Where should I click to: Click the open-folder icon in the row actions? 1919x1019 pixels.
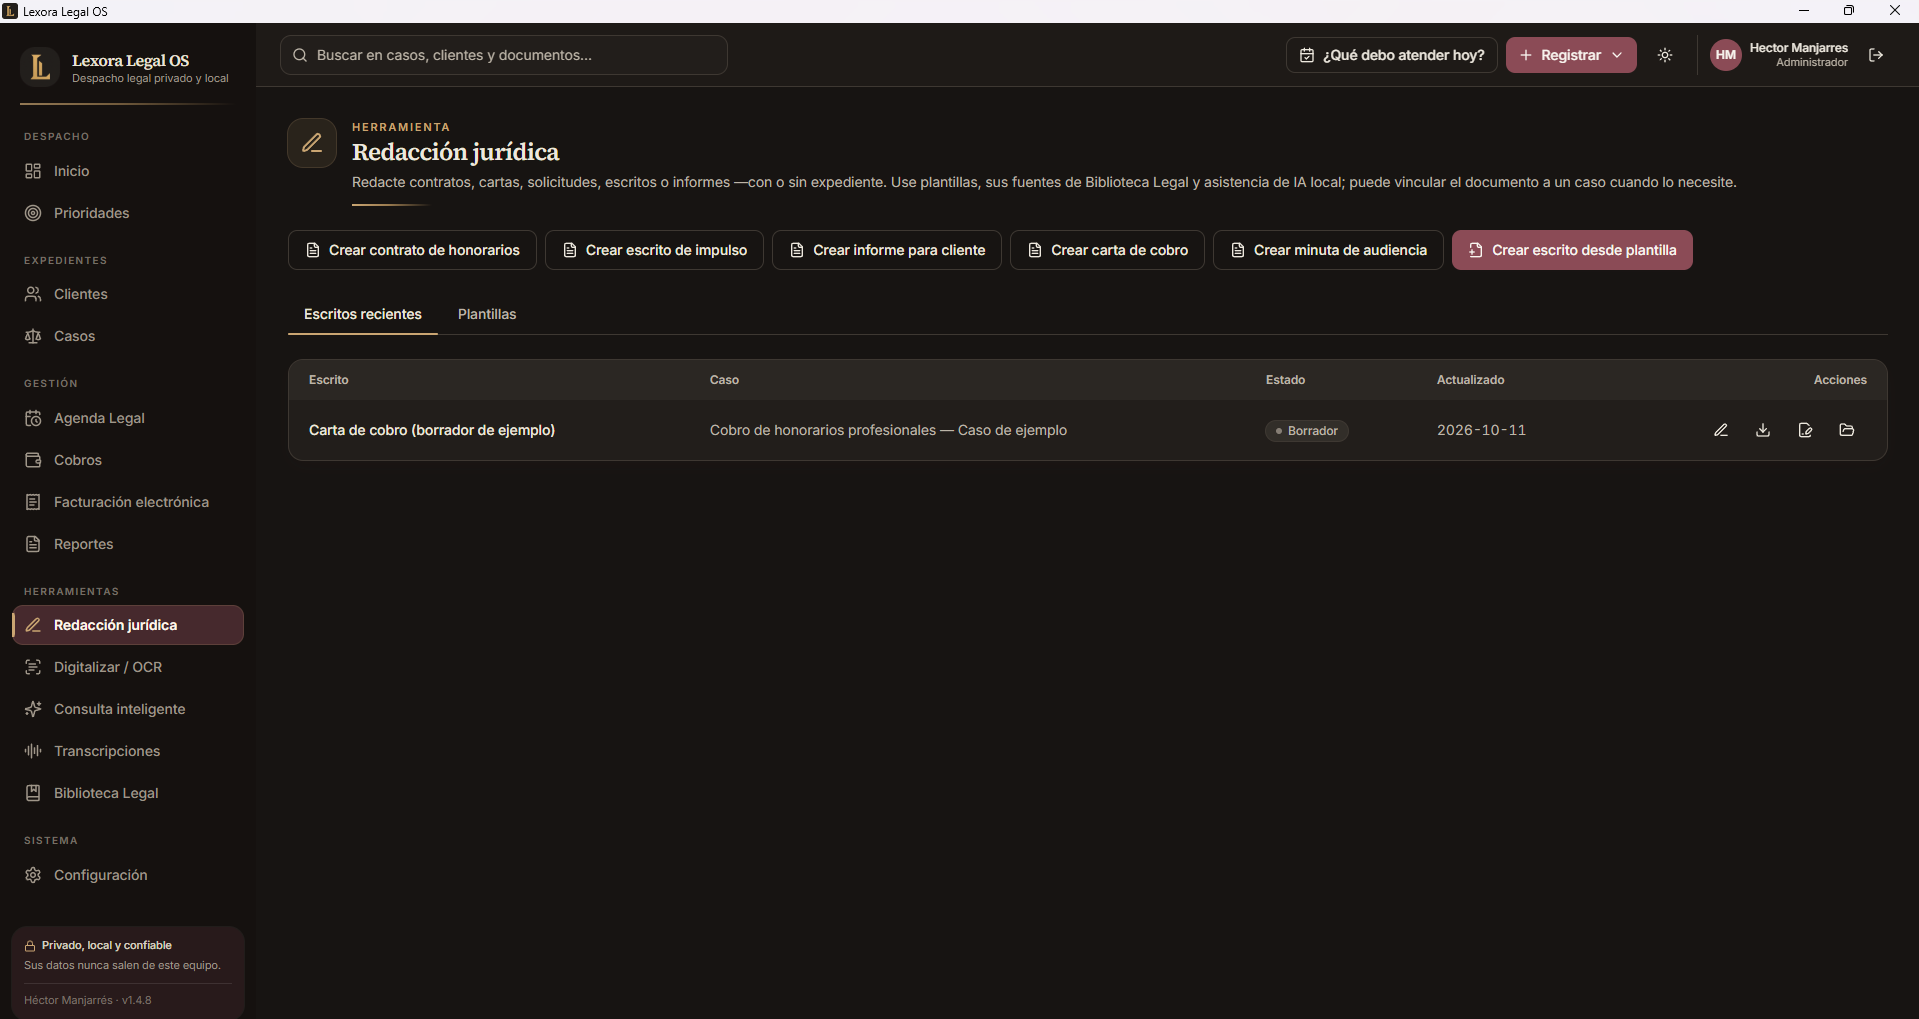tap(1847, 430)
